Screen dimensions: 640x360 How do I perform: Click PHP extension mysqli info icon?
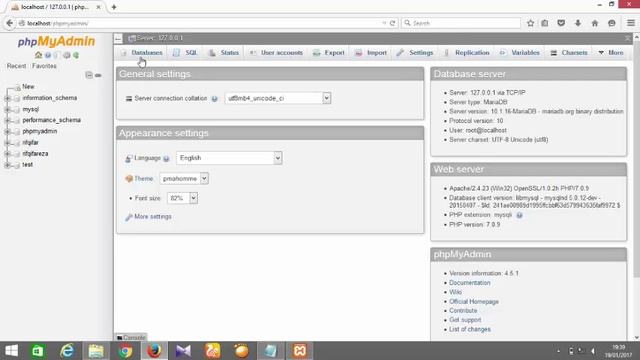click(x=519, y=215)
